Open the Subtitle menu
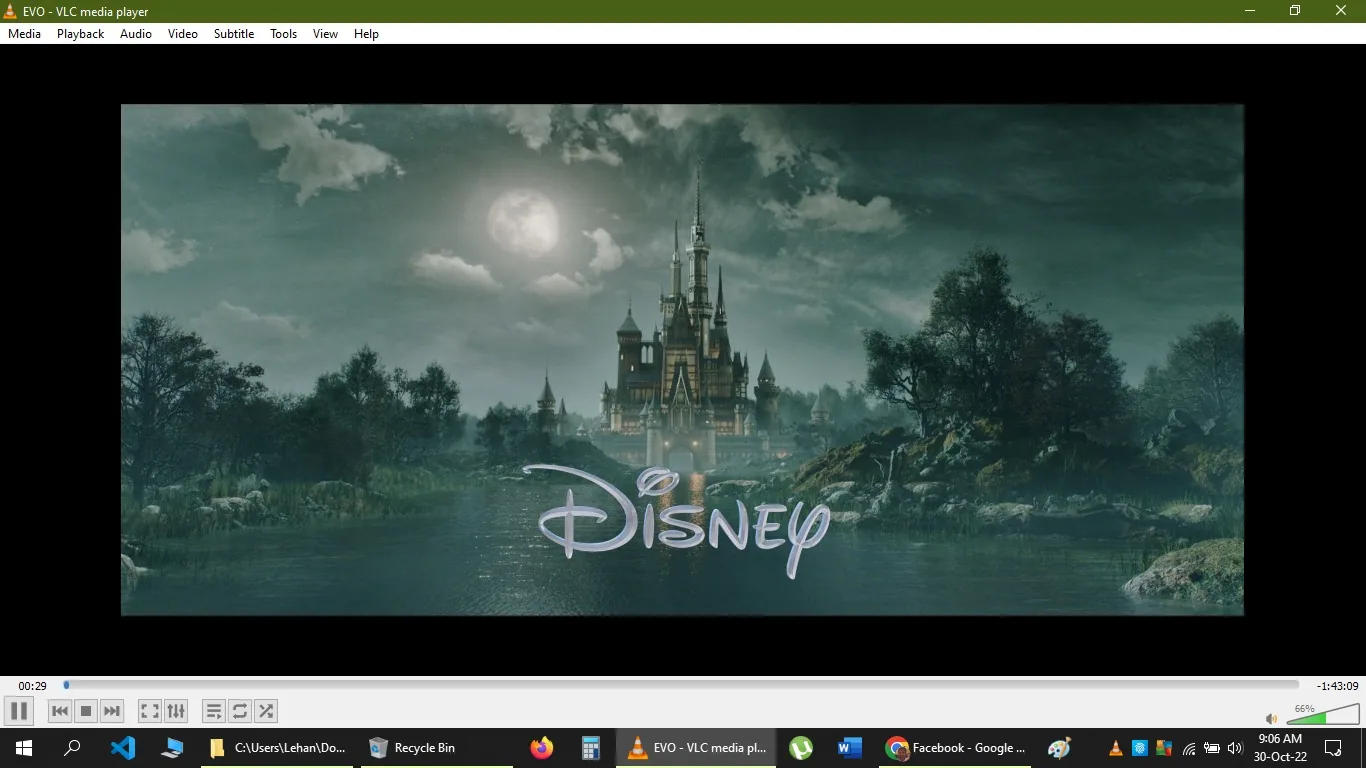This screenshot has height=768, width=1366. point(233,33)
